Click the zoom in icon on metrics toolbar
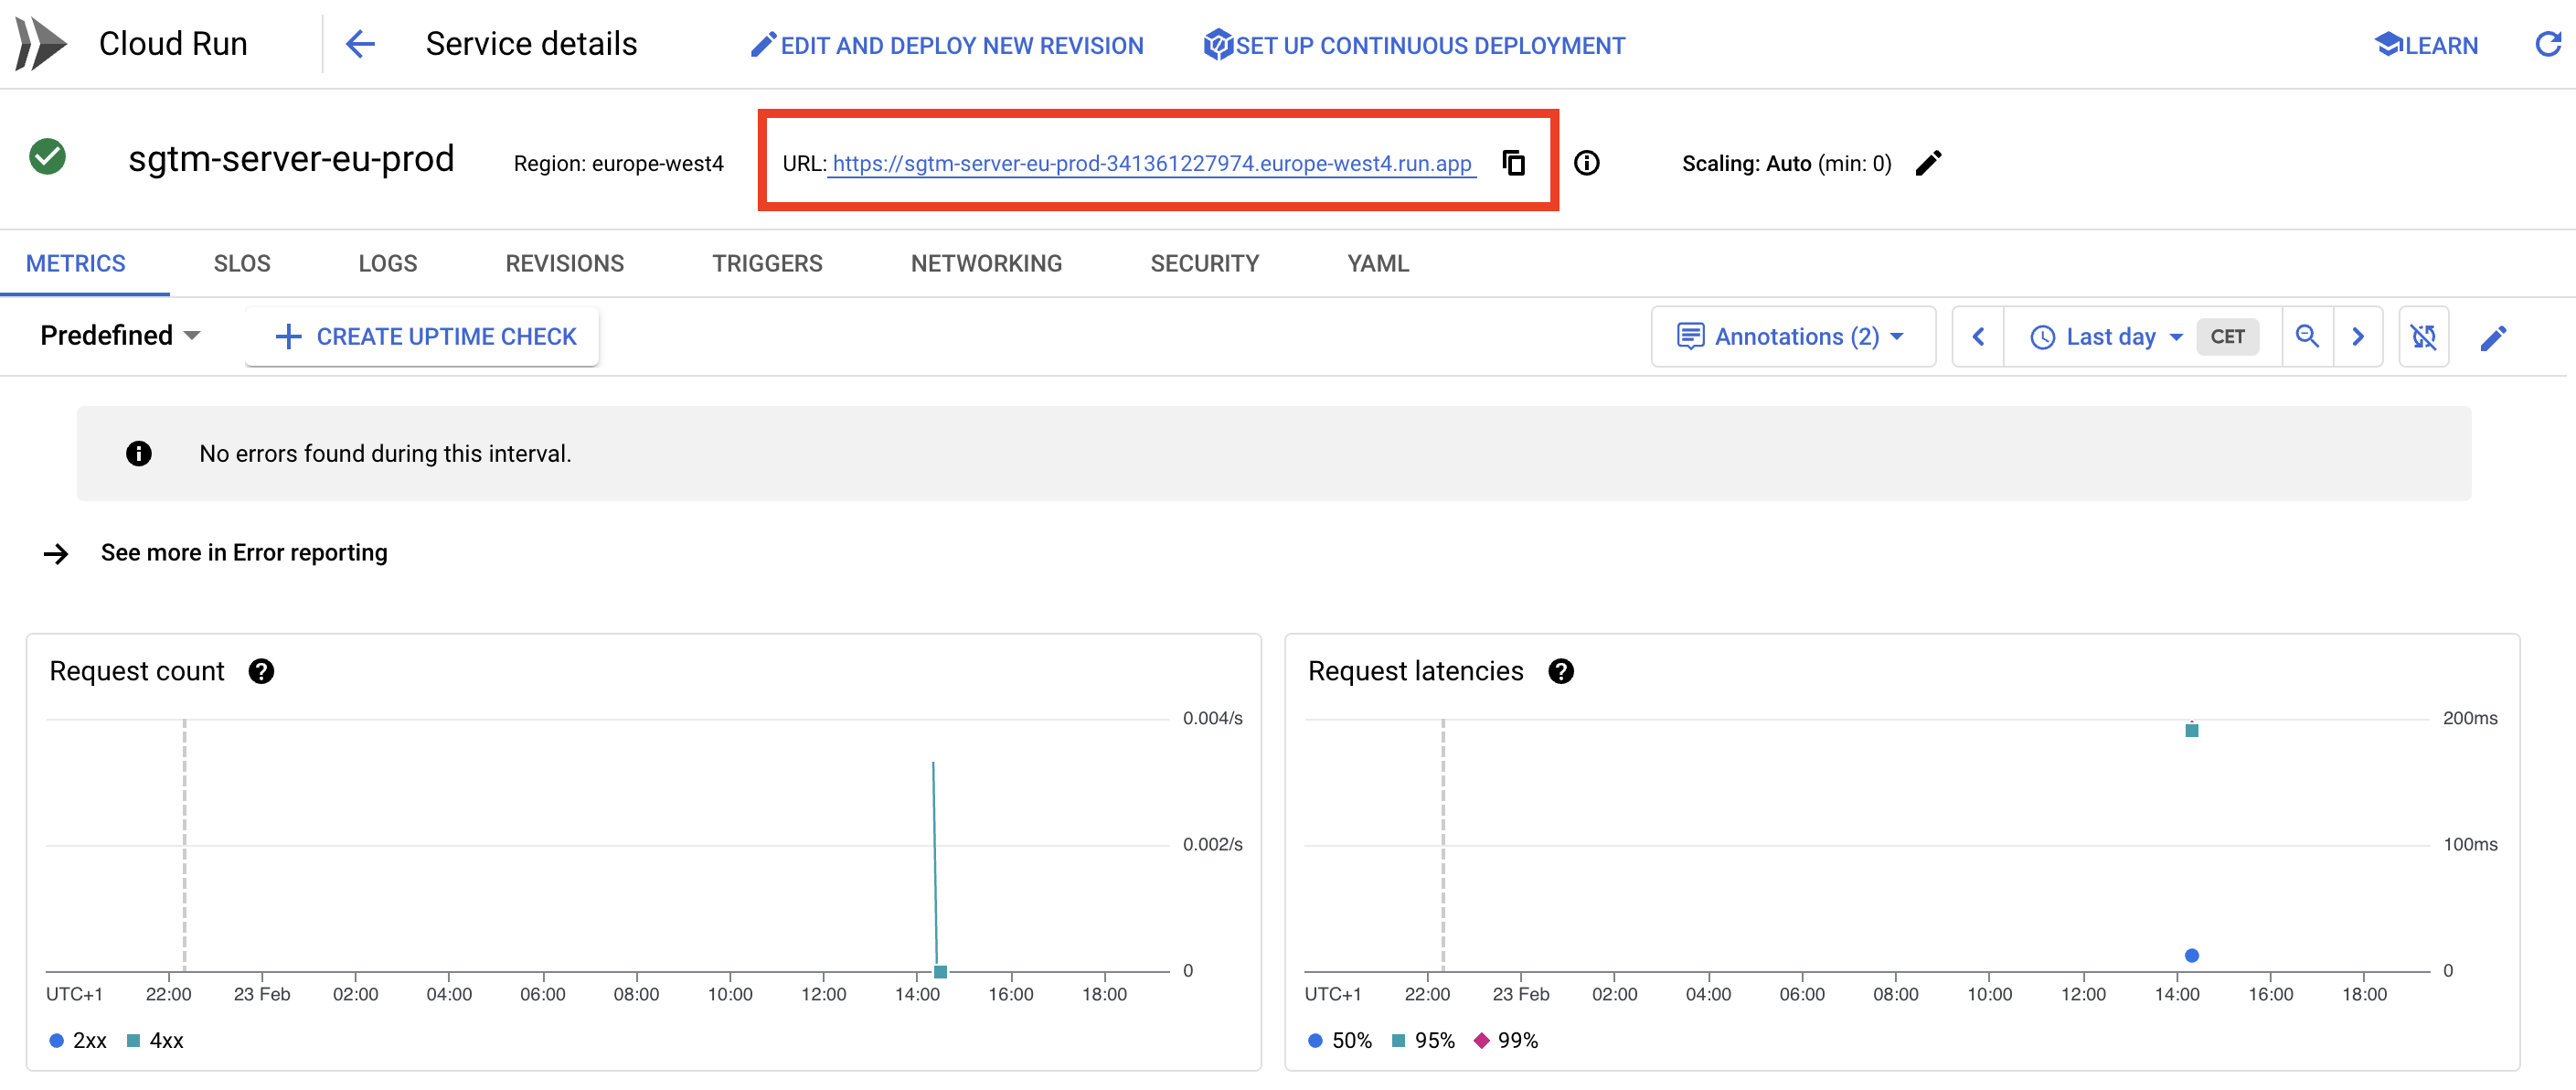The image size is (2576, 1090). [x=2308, y=337]
